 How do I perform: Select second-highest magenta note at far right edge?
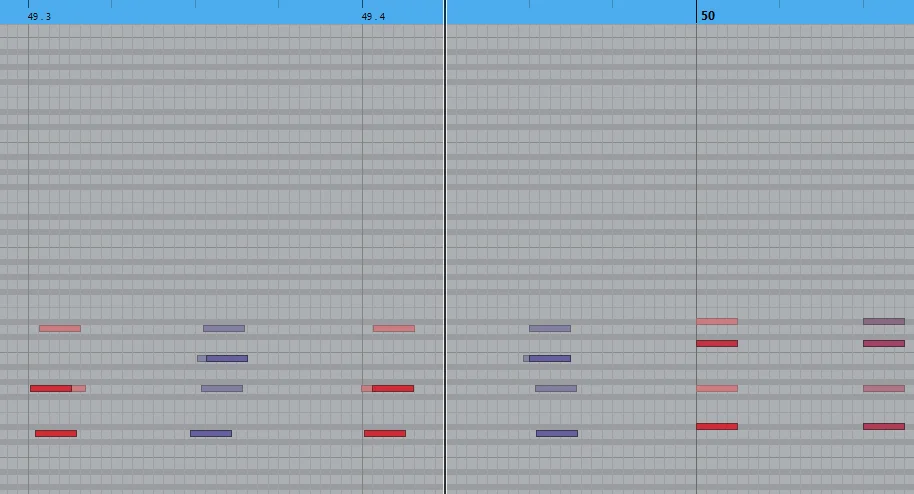click(884, 344)
